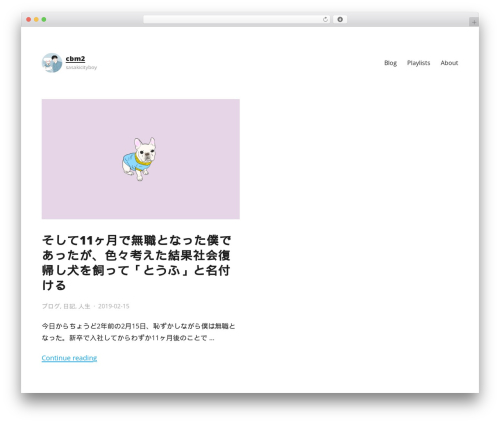This screenshot has width=500, height=423.
Task: Click the French bulldog featured image
Action: point(141,159)
